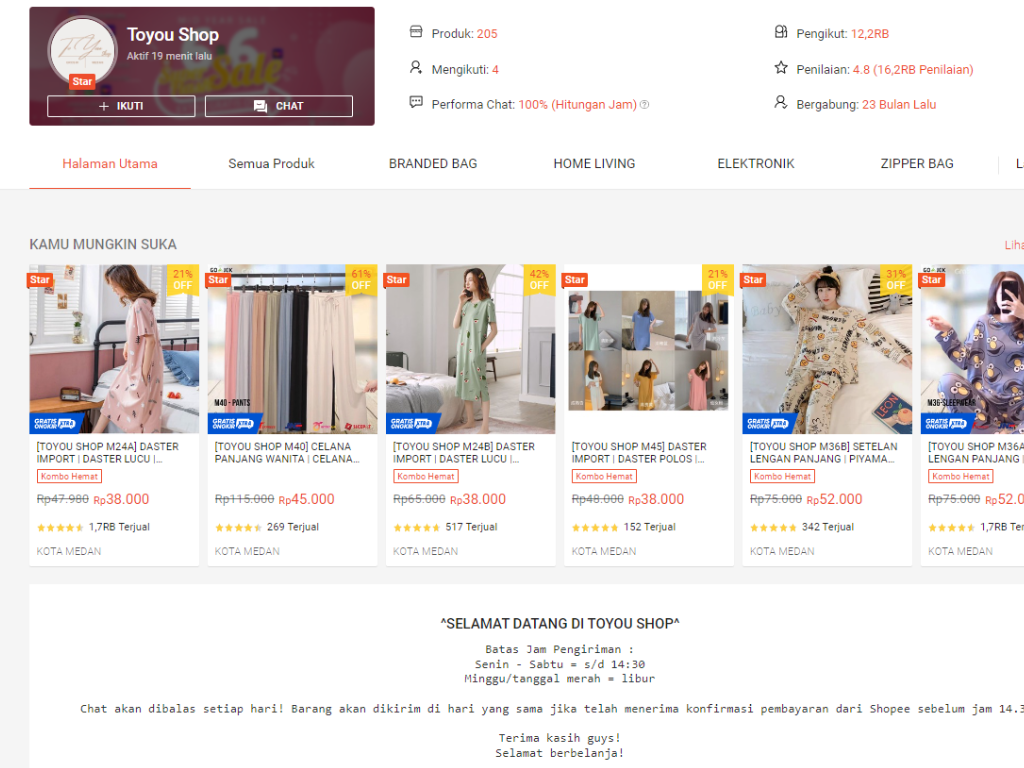Viewport: 1024px width, 768px height.
Task: Open the M45 daster polos collage image
Action: coord(649,349)
